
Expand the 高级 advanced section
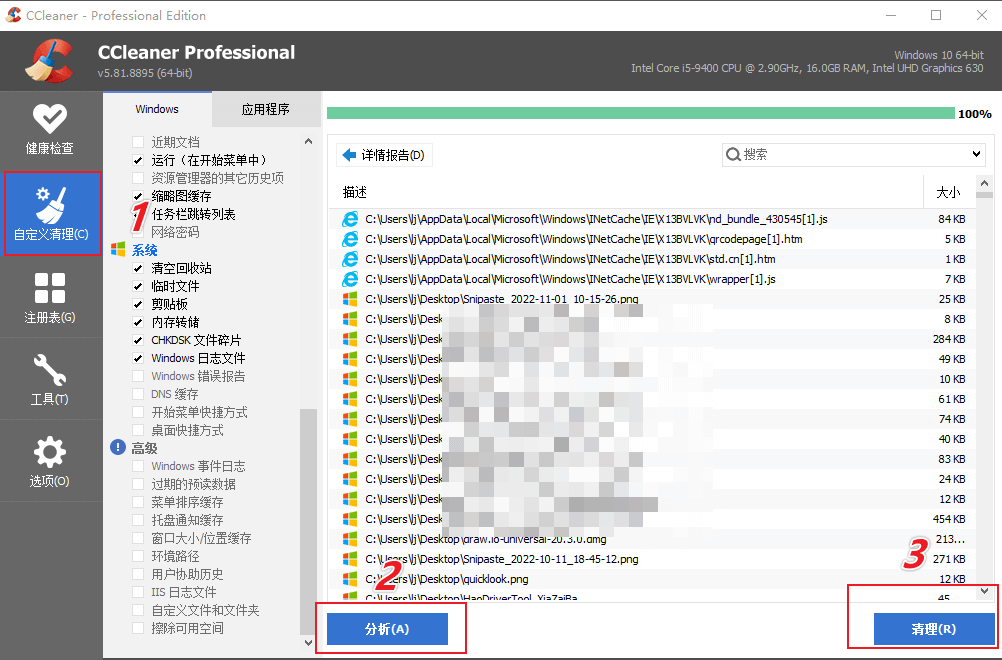(117, 447)
